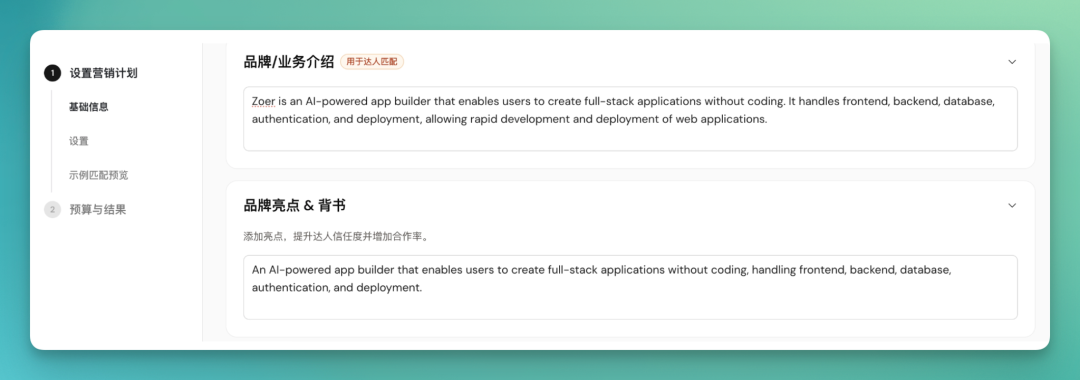This screenshot has width=1080, height=380.
Task: Click the 品牌/业务介绍 heading
Action: pos(289,61)
